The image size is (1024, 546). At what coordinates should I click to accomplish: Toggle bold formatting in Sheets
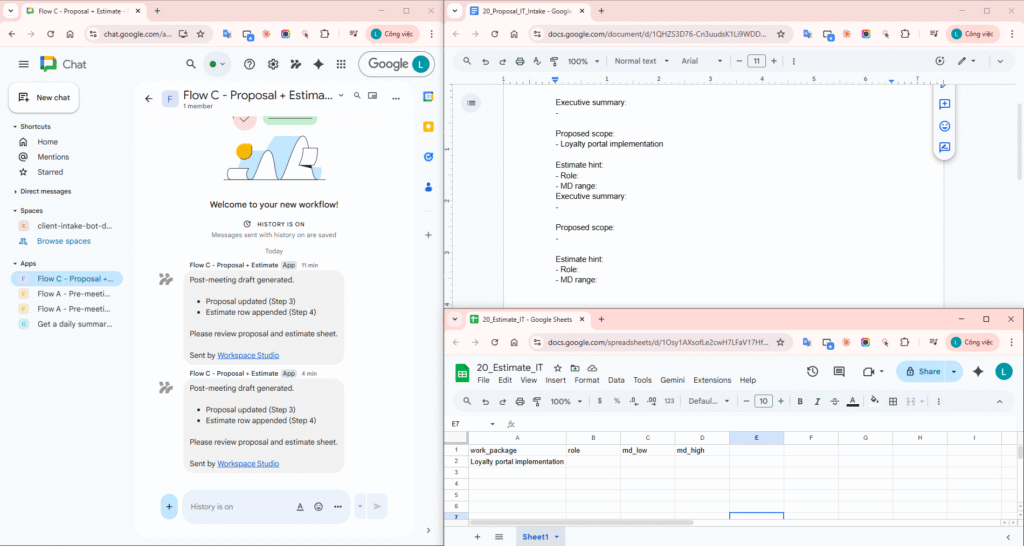pyautogui.click(x=800, y=401)
